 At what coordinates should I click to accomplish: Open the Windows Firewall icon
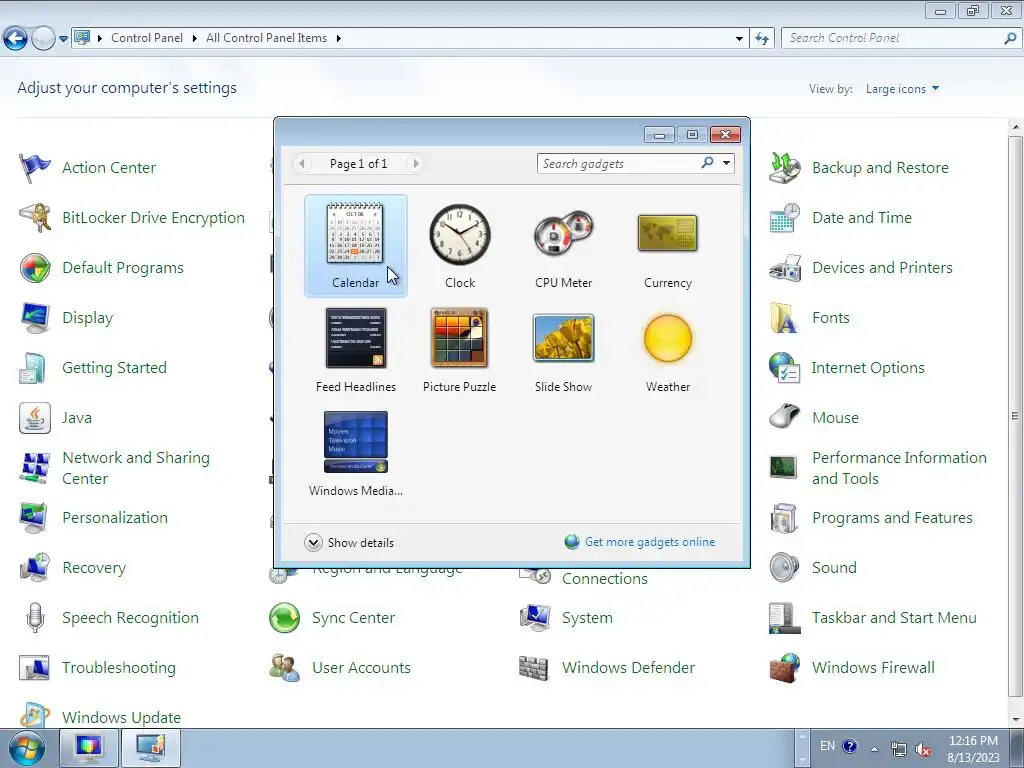(784, 667)
